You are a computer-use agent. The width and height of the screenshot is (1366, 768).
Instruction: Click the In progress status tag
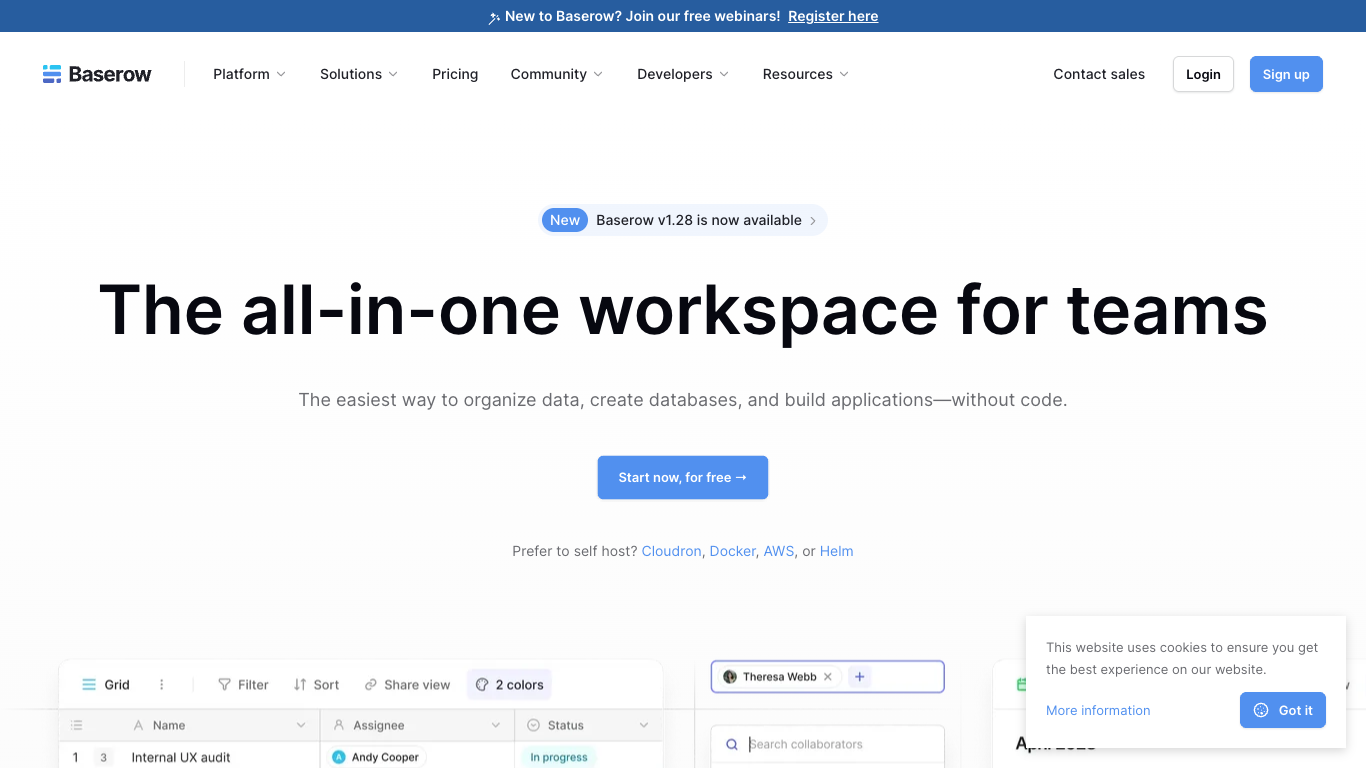click(559, 757)
